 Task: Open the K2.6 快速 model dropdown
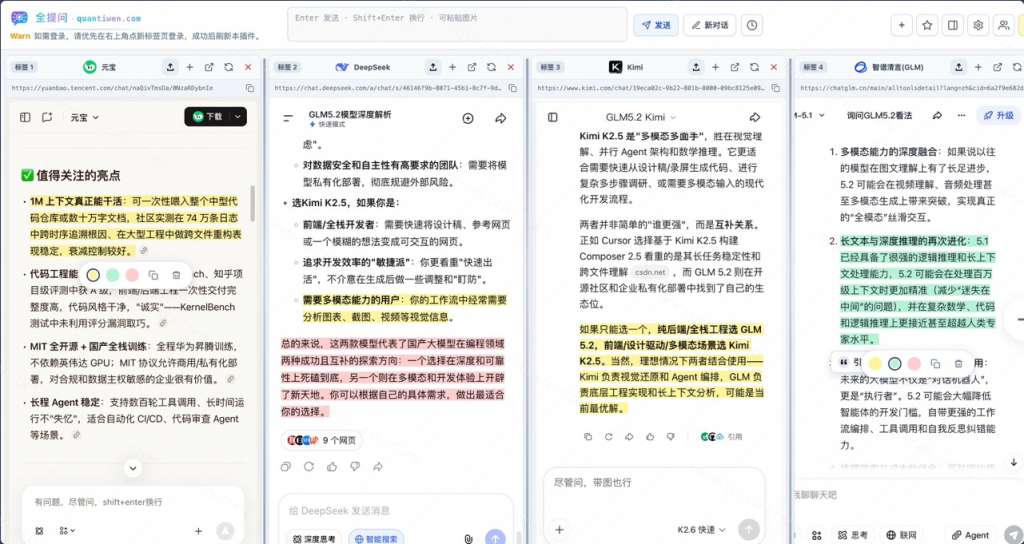(x=702, y=530)
